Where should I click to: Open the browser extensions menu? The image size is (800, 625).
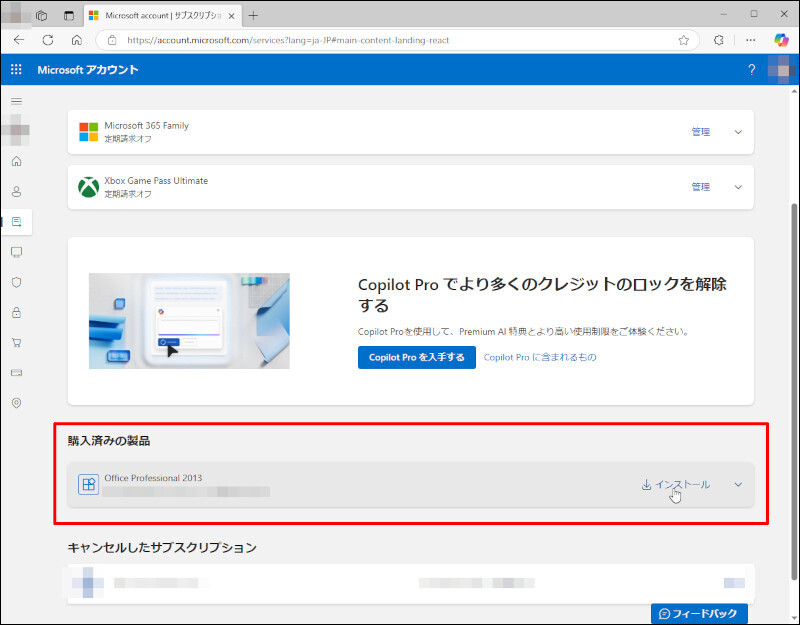719,40
